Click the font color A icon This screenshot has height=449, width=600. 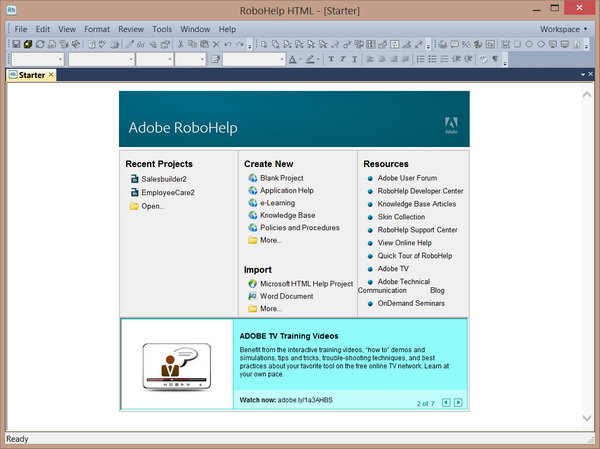pyautogui.click(x=293, y=59)
